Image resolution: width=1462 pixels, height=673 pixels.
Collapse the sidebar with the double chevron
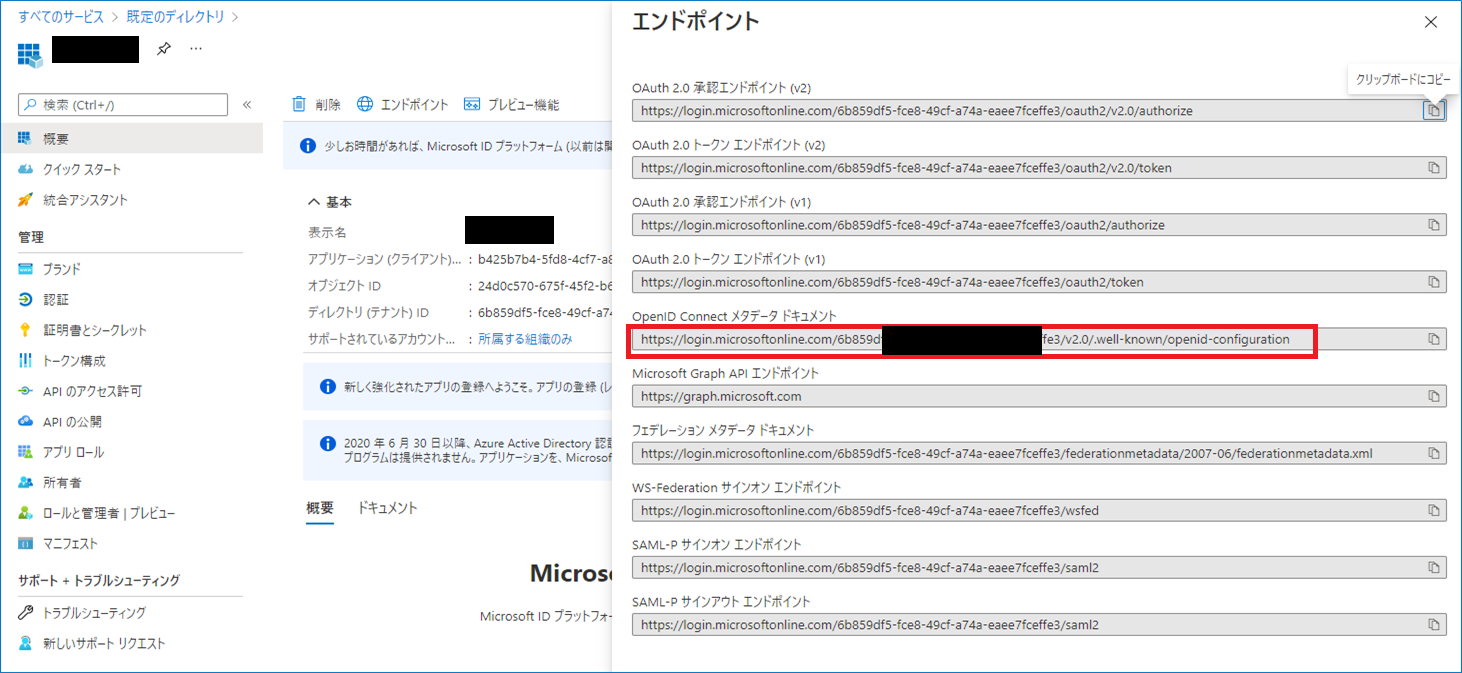point(247,105)
